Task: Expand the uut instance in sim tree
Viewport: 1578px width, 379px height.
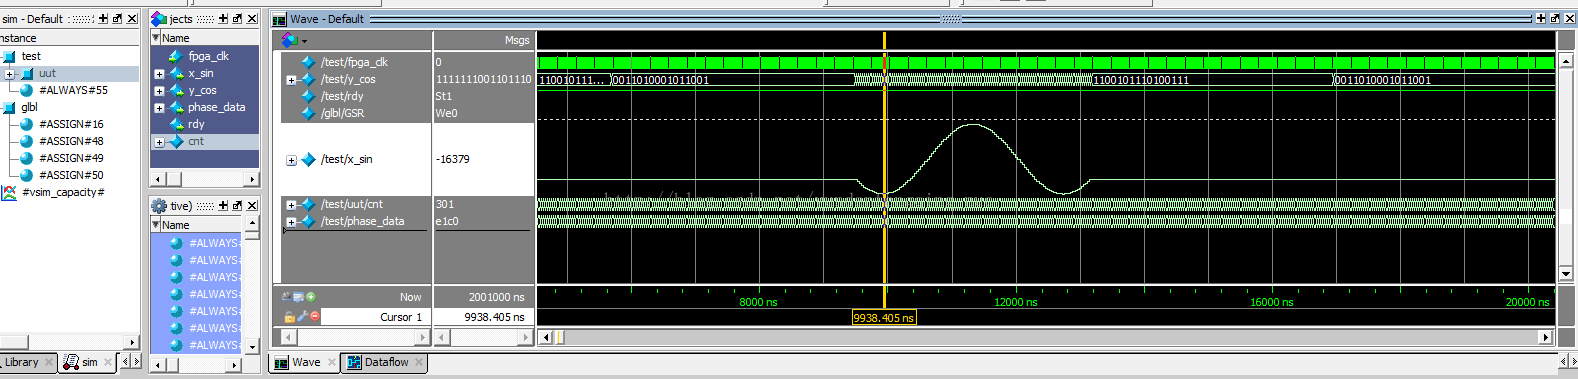Action: [x=9, y=74]
